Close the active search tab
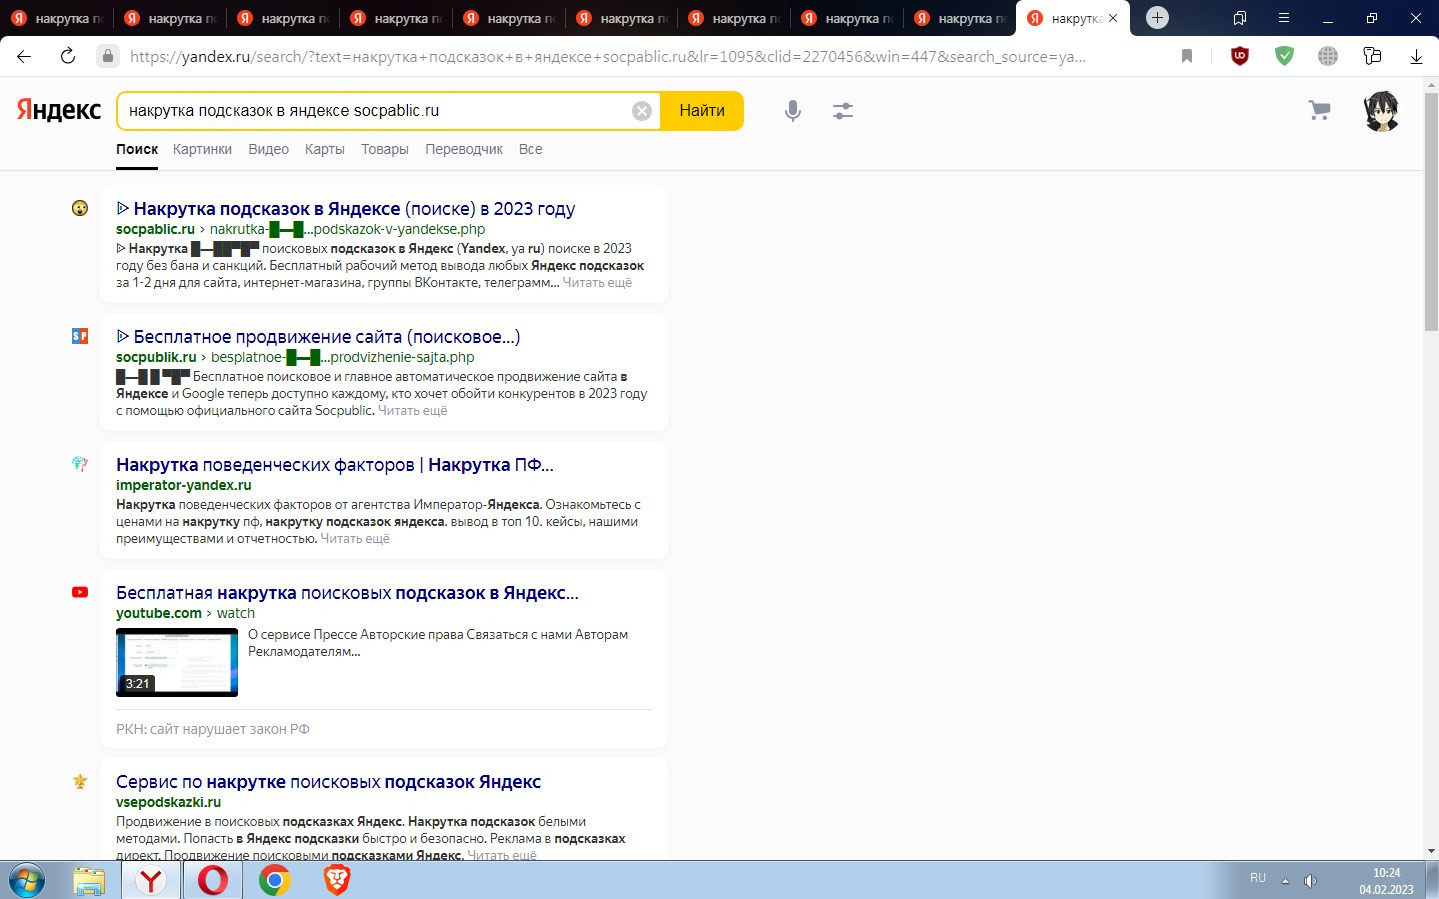This screenshot has width=1439, height=899. pyautogui.click(x=1113, y=18)
